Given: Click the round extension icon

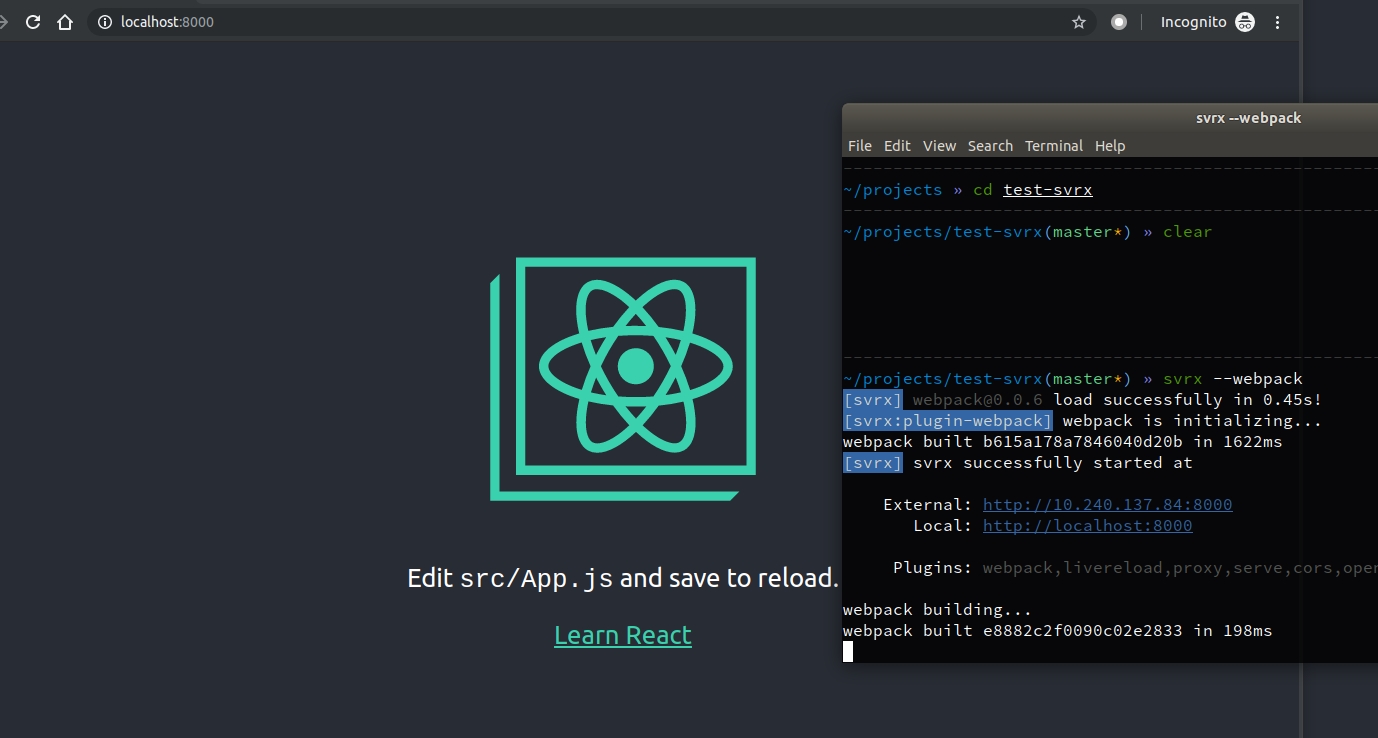Looking at the screenshot, I should tap(1119, 22).
